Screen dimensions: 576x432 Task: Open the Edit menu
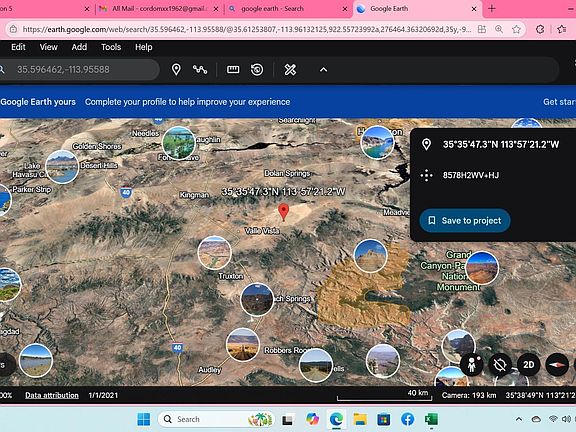click(18, 47)
